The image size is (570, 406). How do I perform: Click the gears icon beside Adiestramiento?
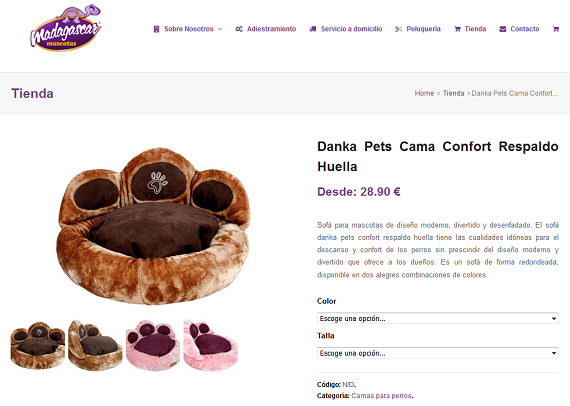click(x=239, y=29)
